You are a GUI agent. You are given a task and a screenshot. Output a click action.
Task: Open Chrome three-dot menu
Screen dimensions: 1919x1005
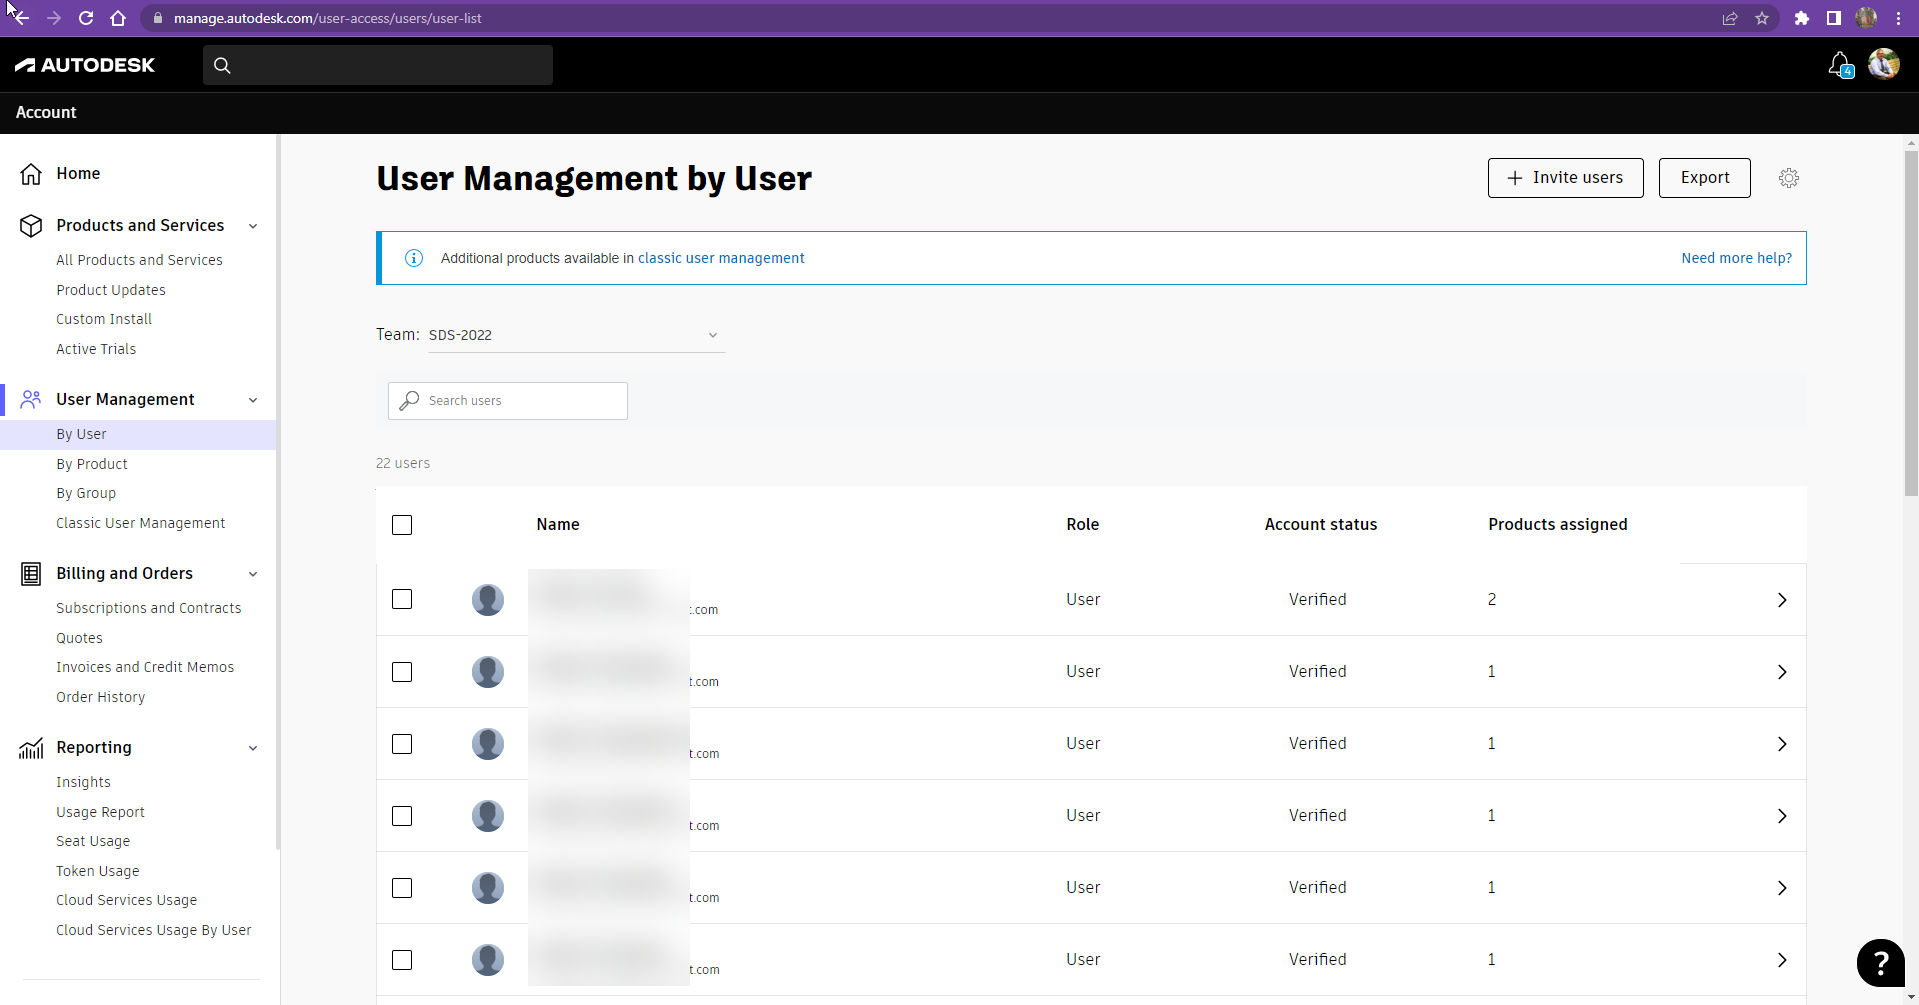point(1898,18)
